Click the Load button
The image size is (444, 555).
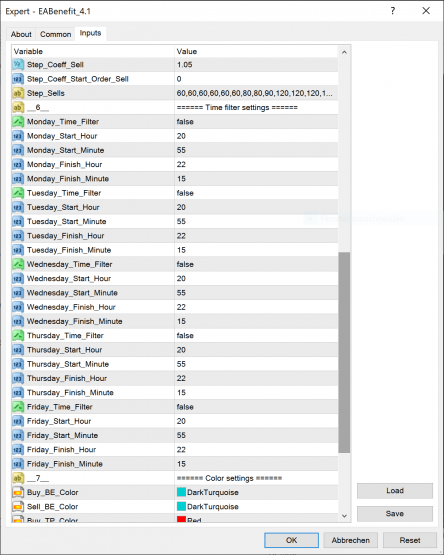coord(395,491)
